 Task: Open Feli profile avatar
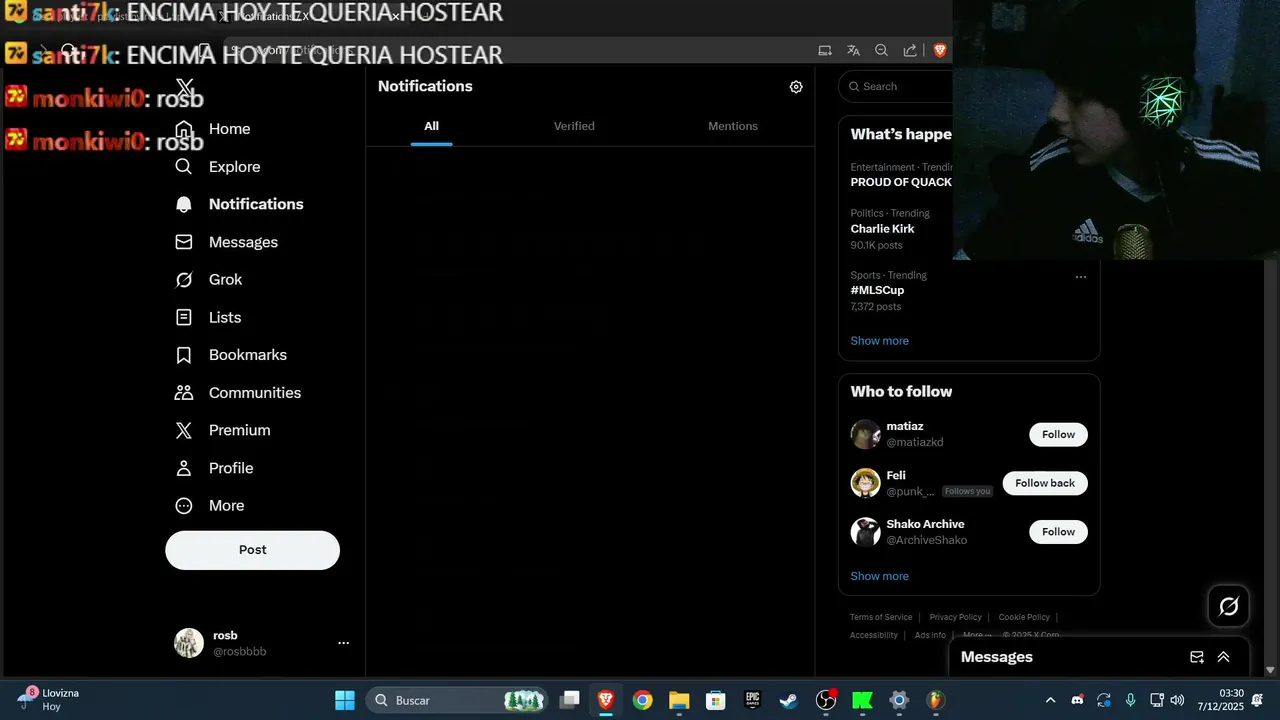(865, 483)
